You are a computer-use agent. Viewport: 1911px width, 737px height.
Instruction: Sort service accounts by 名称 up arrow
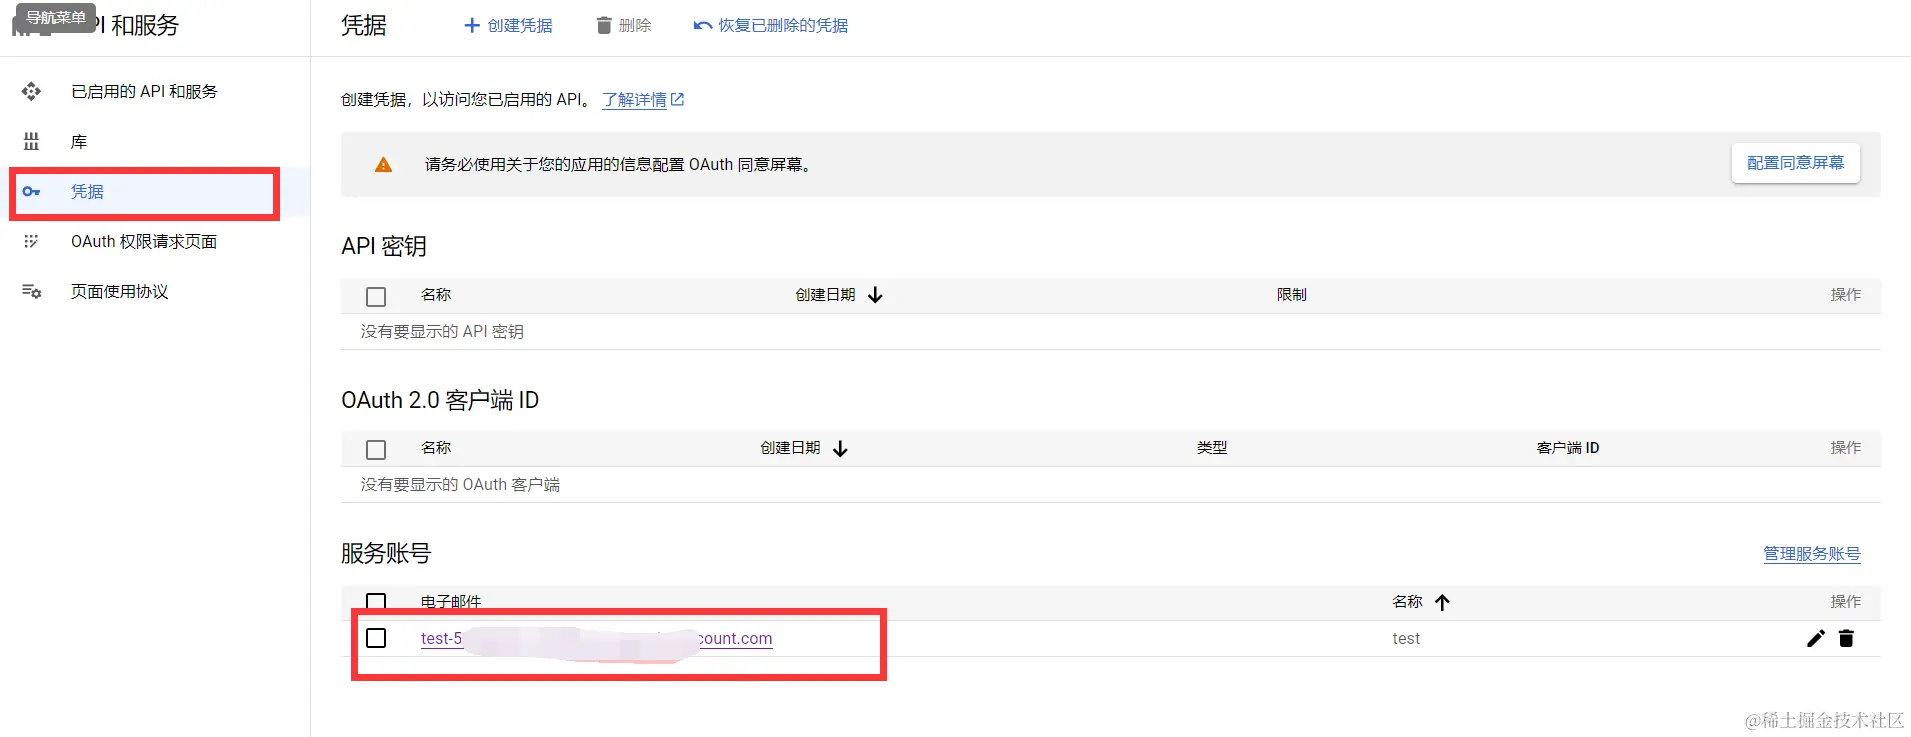pyautogui.click(x=1442, y=602)
